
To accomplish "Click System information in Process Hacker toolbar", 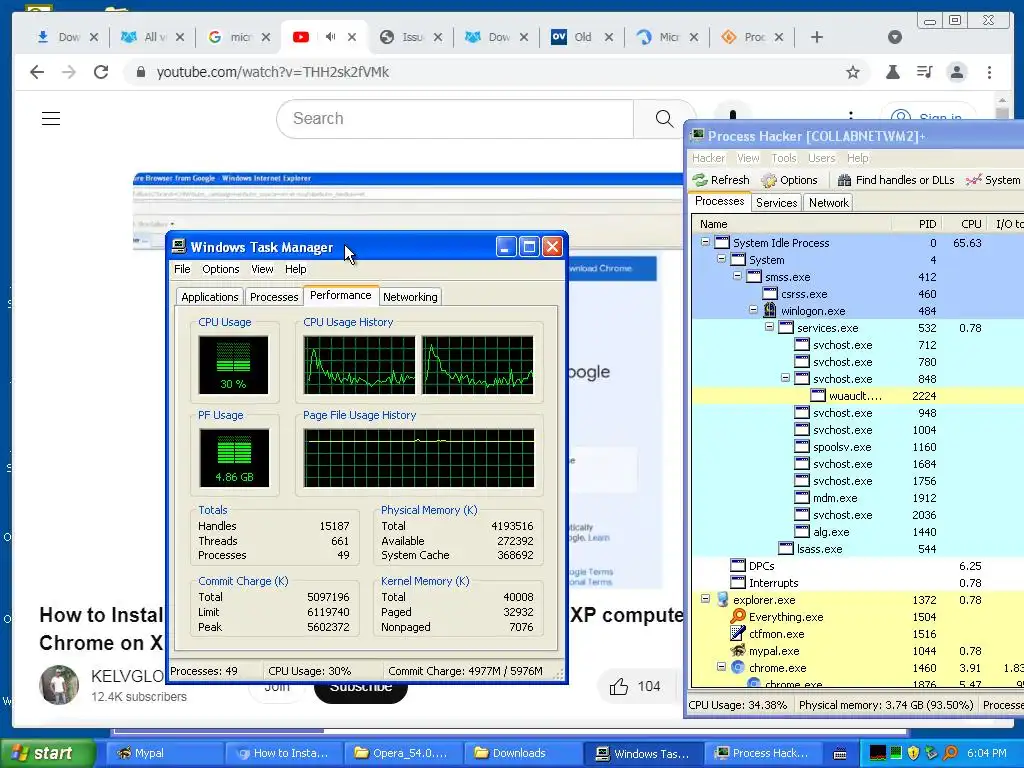I will 993,180.
